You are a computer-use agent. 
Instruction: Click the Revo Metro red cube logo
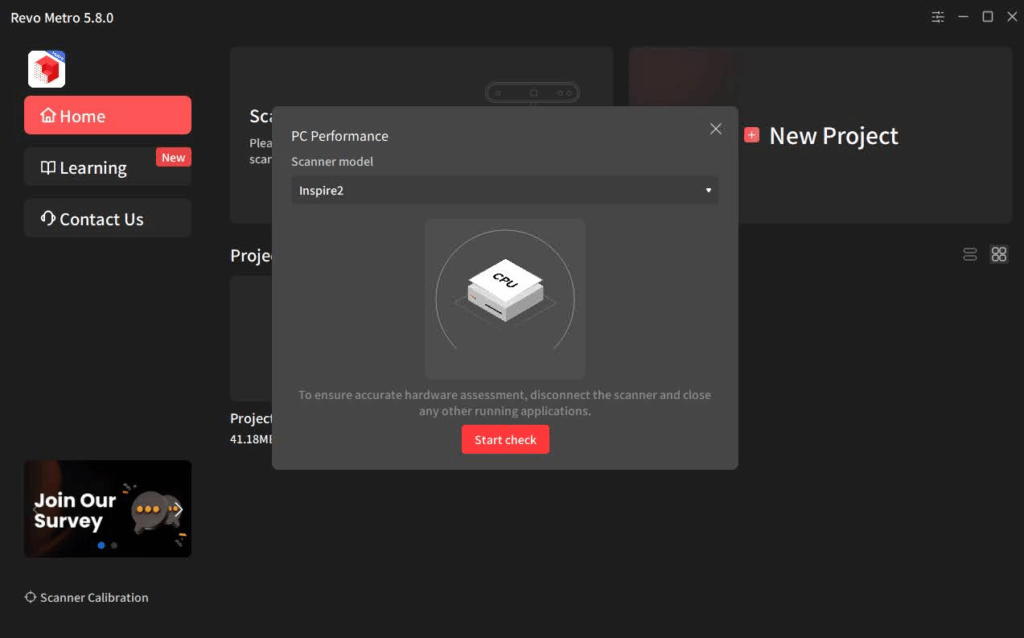[x=46, y=69]
